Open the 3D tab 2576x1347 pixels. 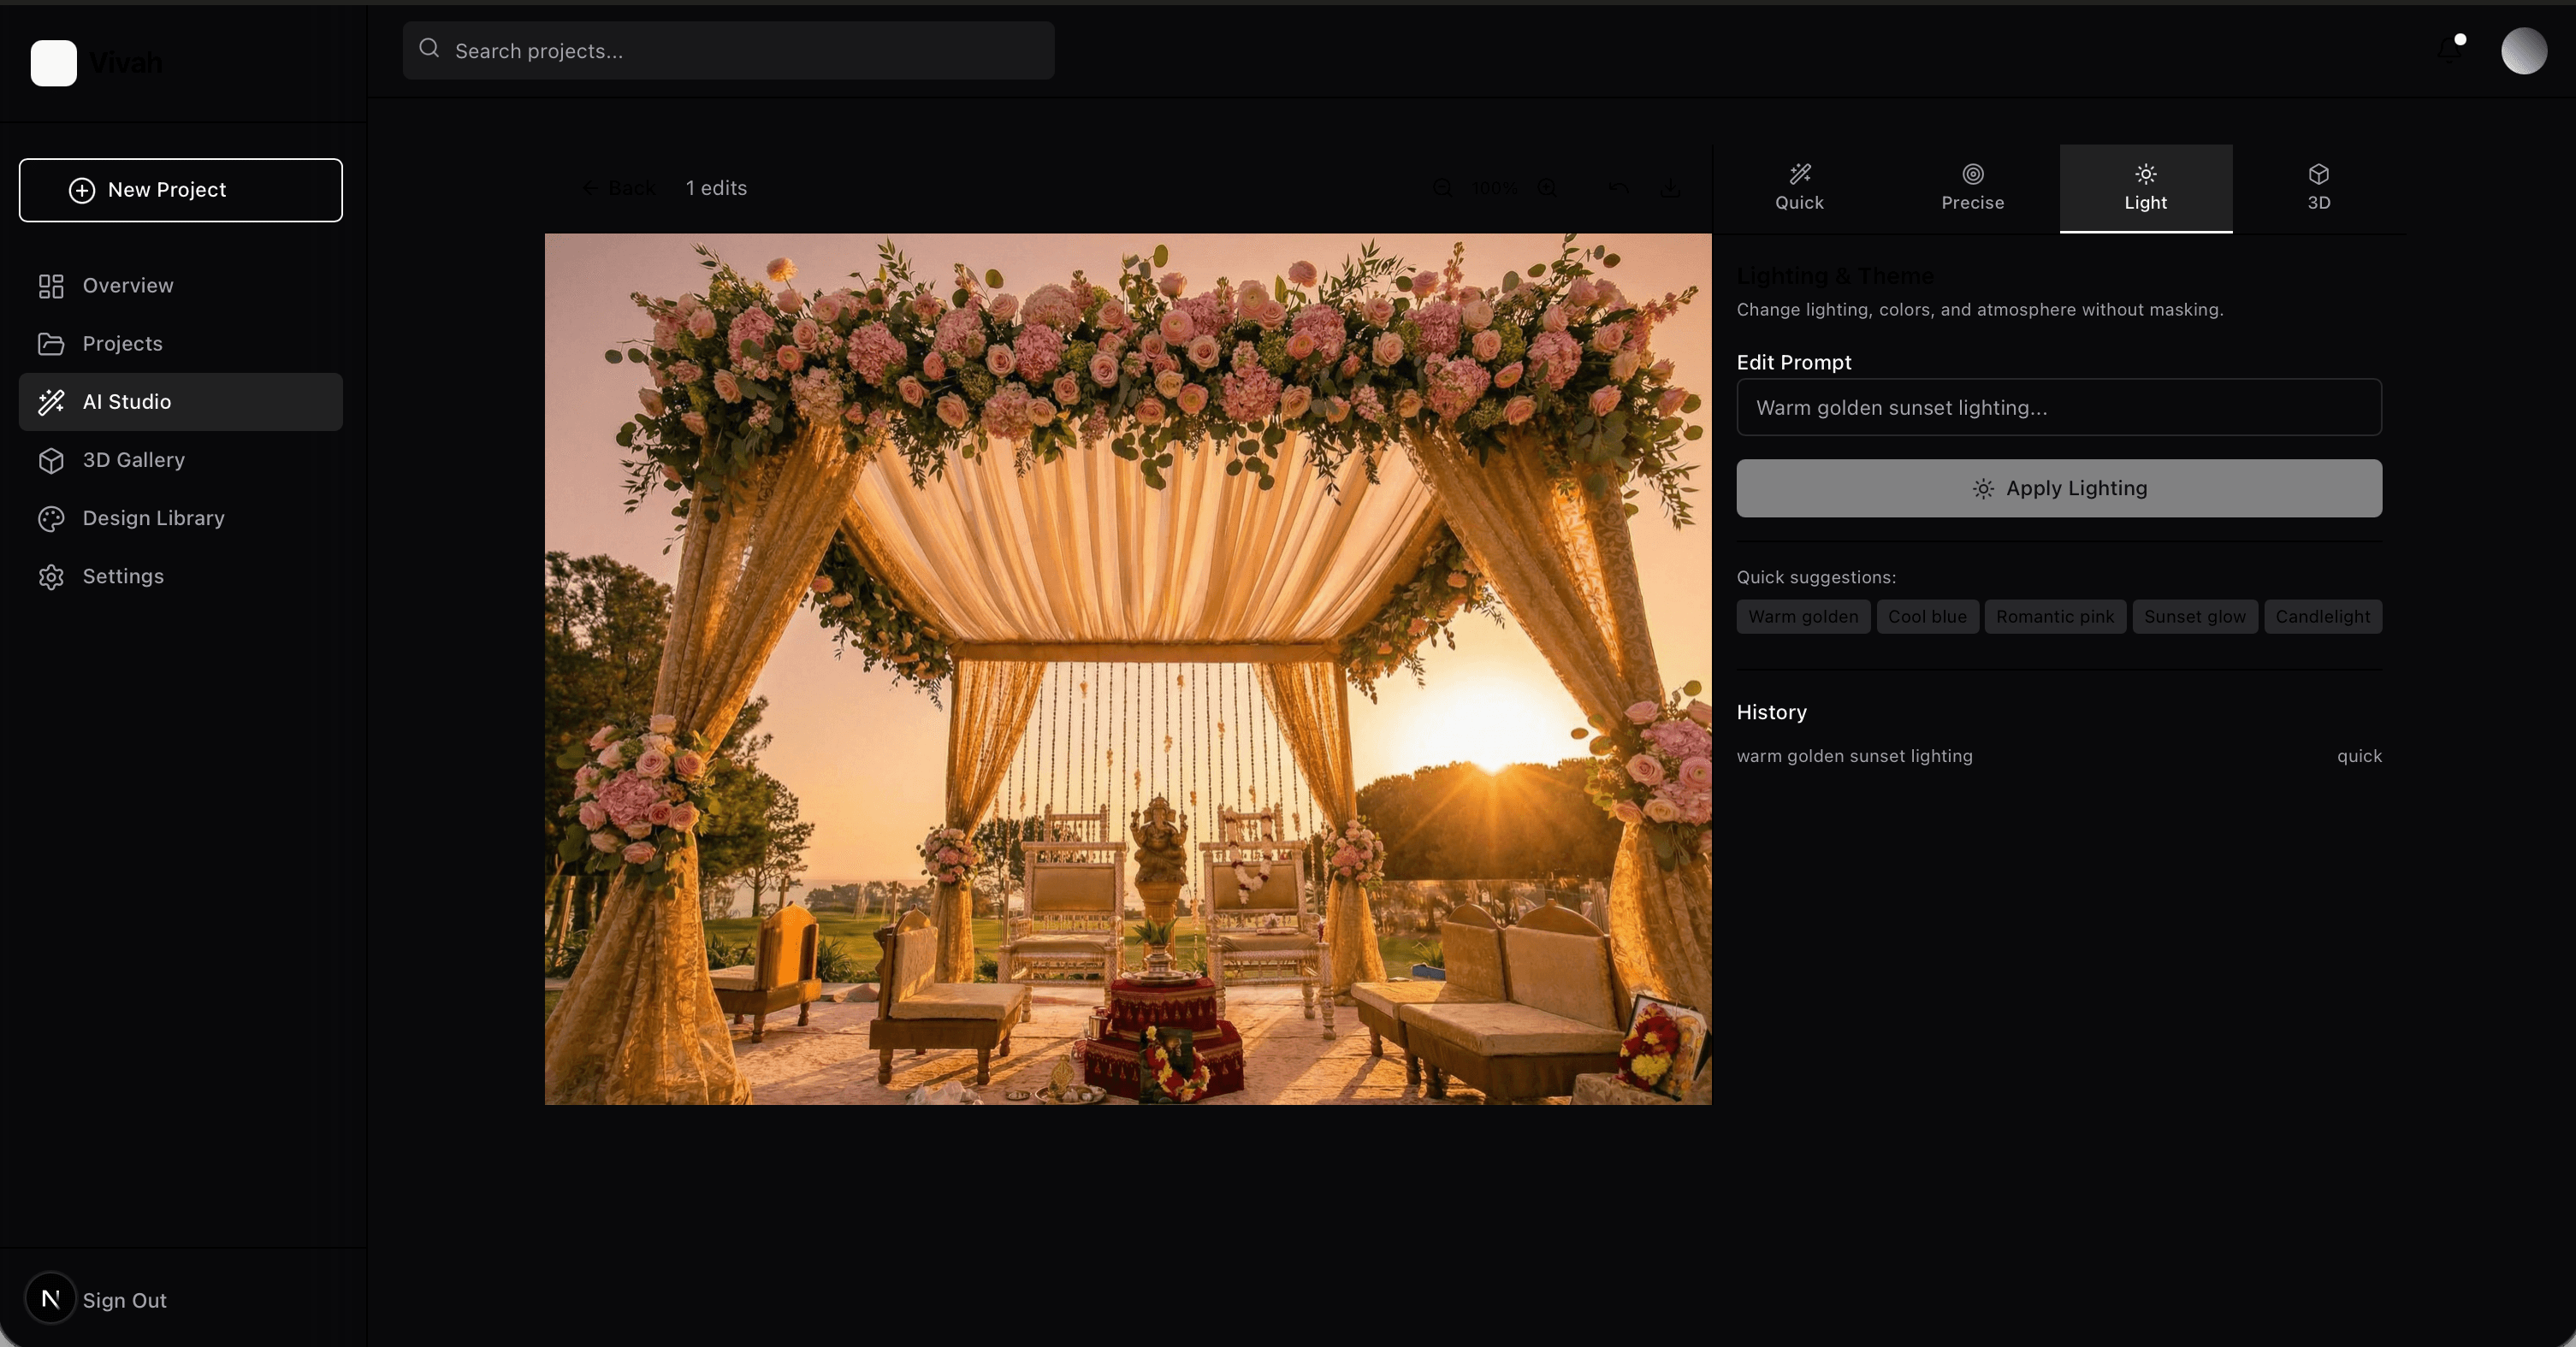coord(2318,188)
